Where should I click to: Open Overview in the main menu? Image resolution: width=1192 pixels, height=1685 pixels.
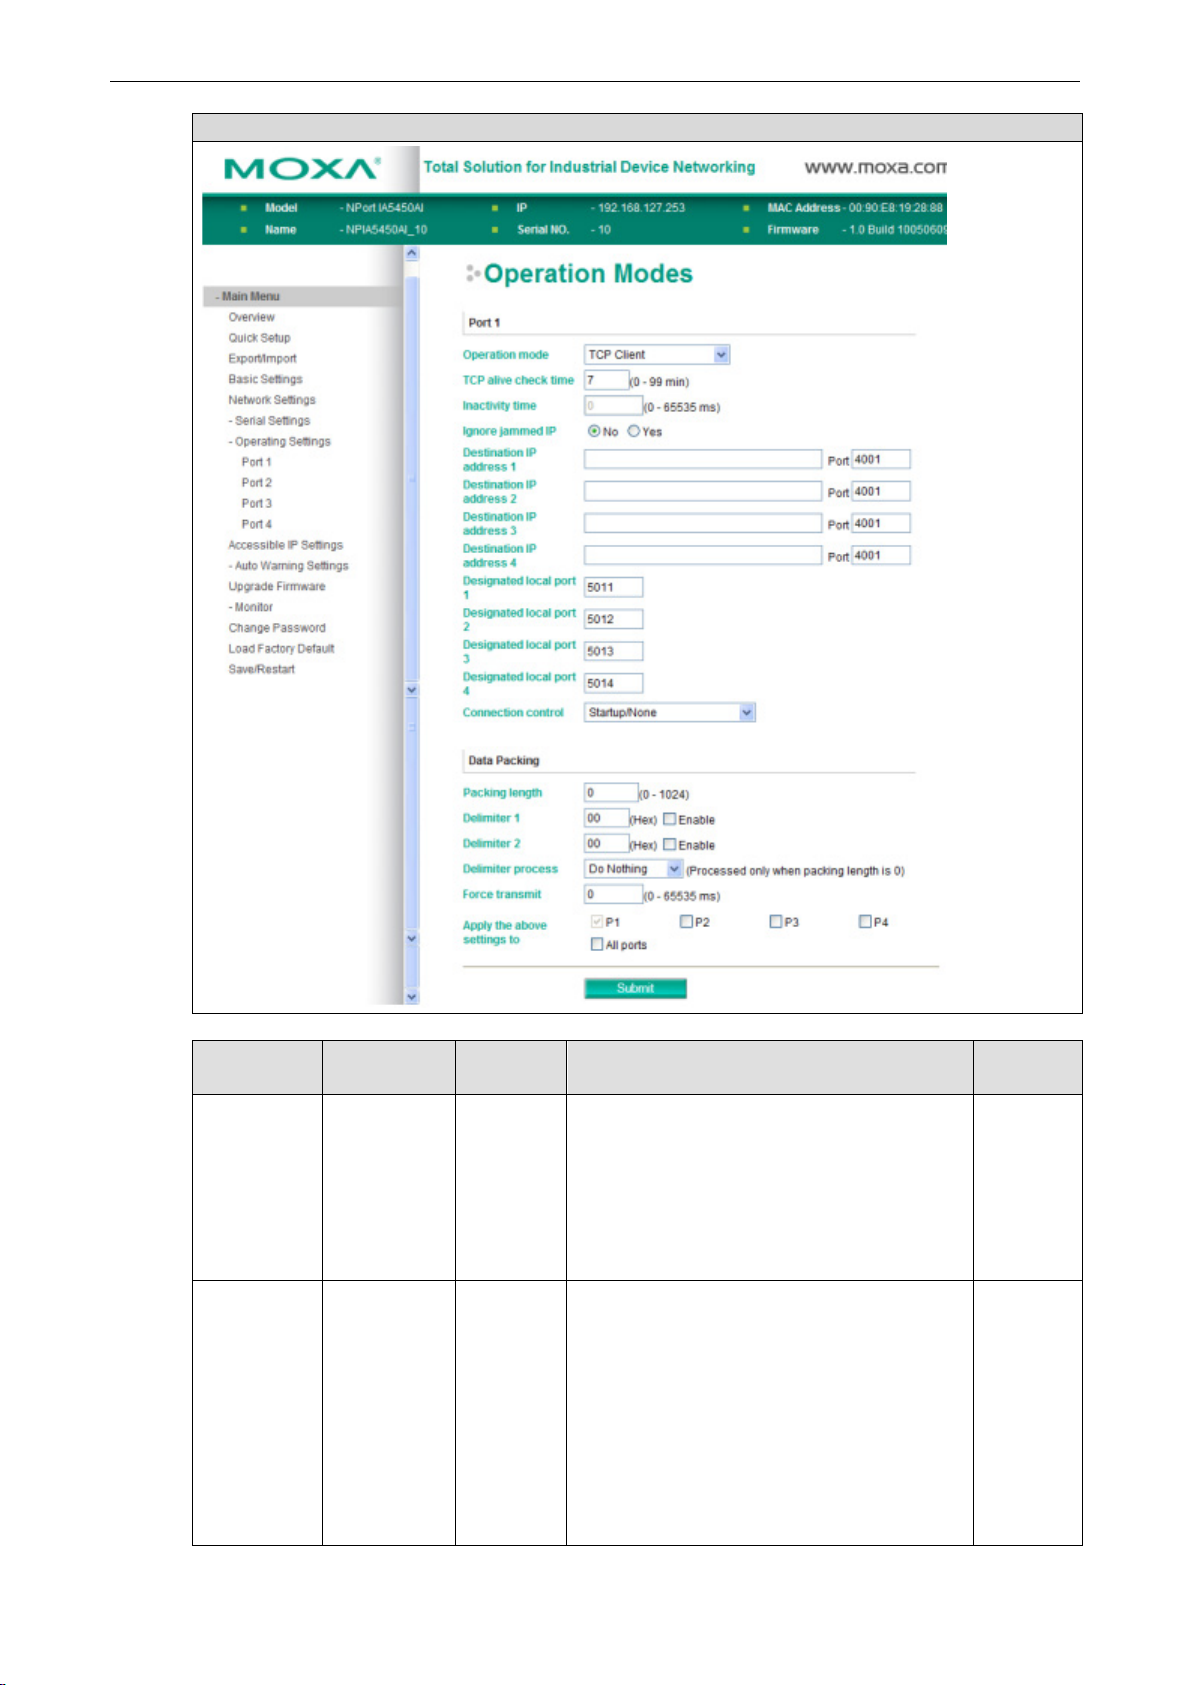(251, 317)
